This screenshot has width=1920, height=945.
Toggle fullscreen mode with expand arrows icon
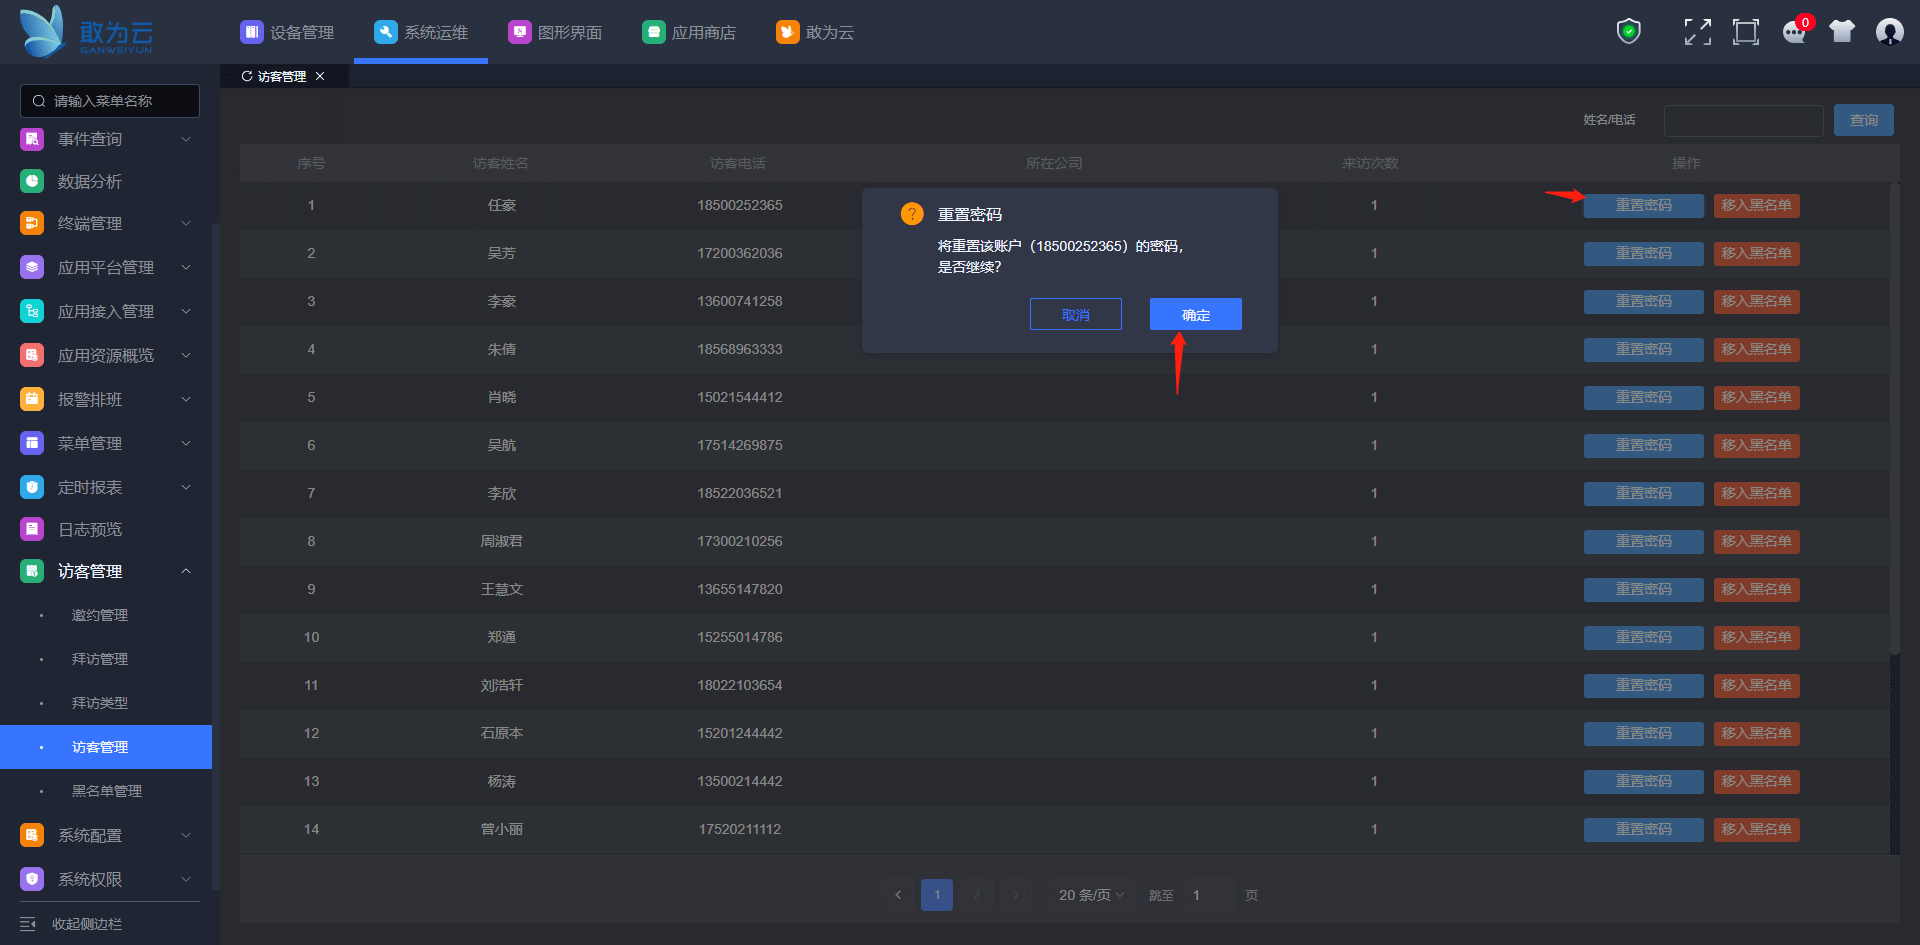coord(1697,32)
